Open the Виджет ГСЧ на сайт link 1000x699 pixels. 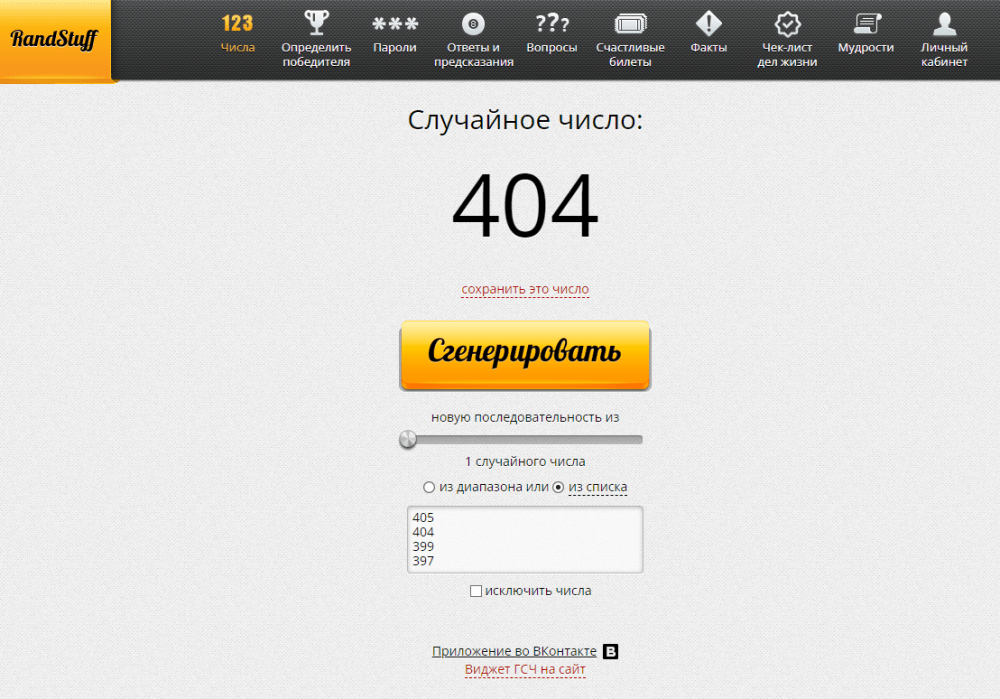525,670
